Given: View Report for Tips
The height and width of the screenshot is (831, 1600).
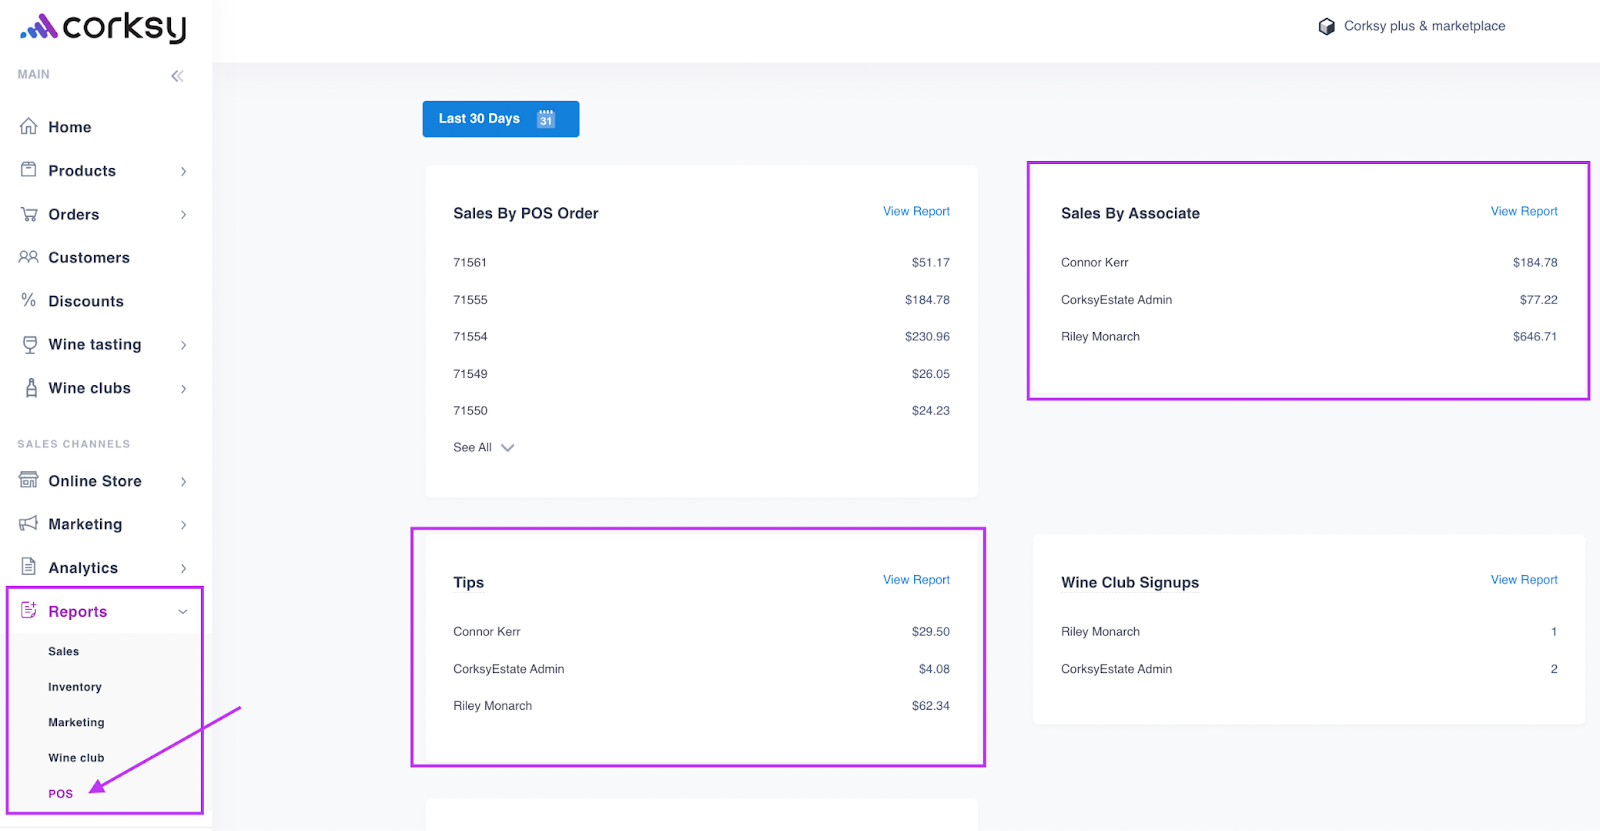Looking at the screenshot, I should click(x=916, y=580).
